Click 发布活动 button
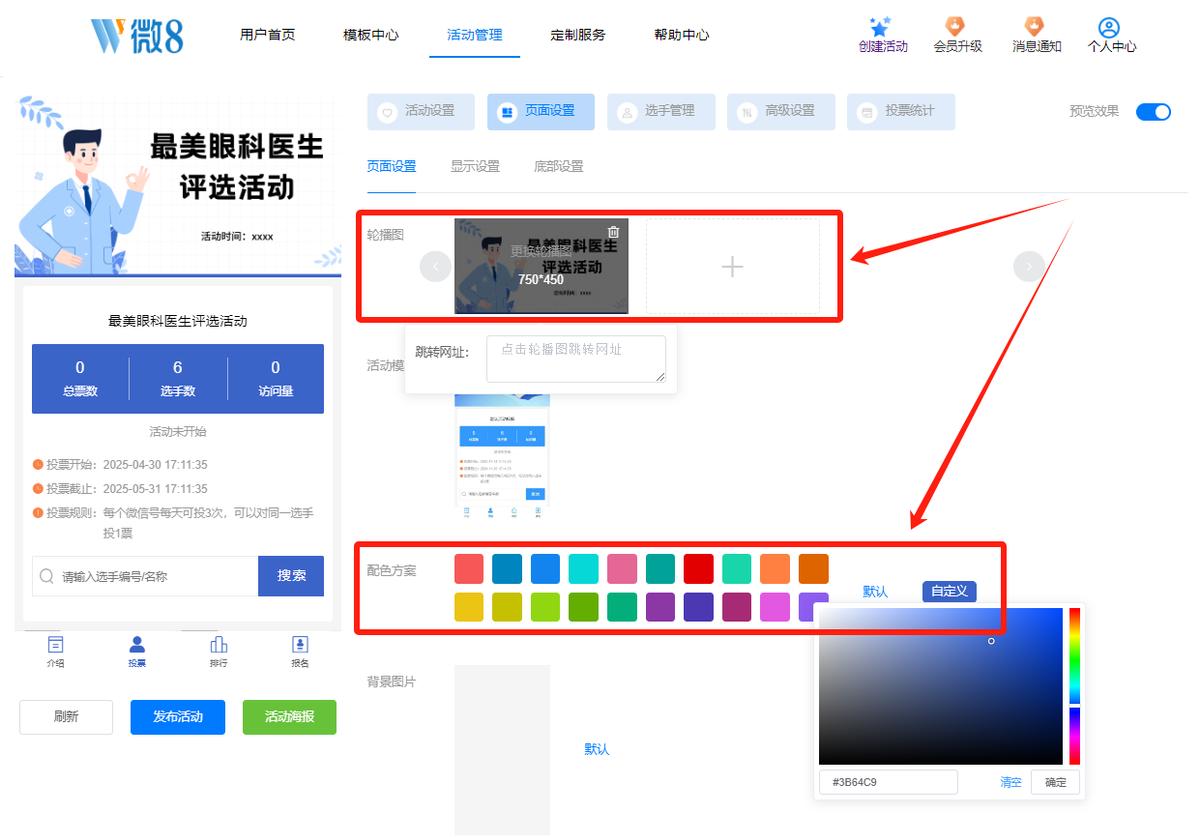 178,717
